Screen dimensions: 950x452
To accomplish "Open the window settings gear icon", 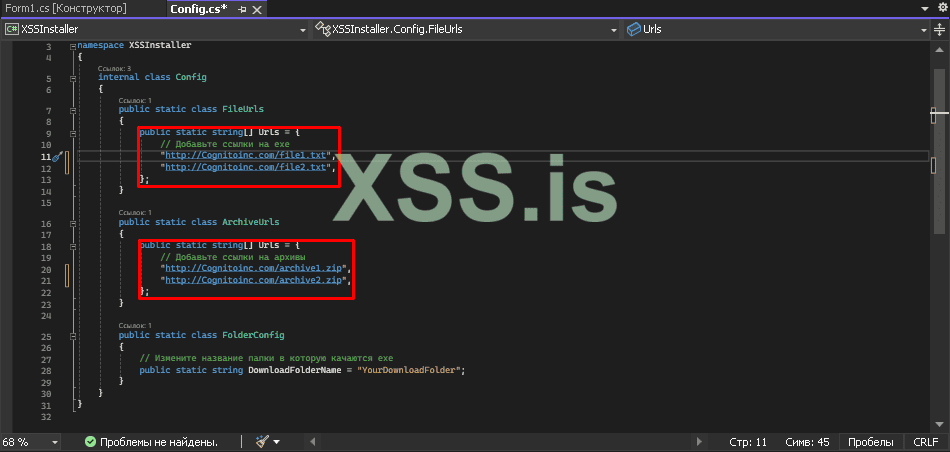I will [942, 8].
